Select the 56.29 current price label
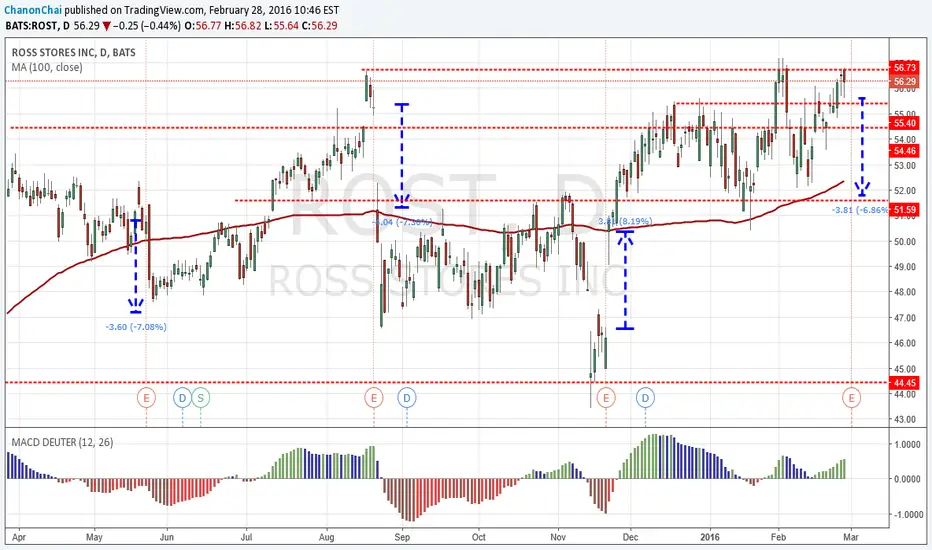The image size is (932, 550). 903,81
